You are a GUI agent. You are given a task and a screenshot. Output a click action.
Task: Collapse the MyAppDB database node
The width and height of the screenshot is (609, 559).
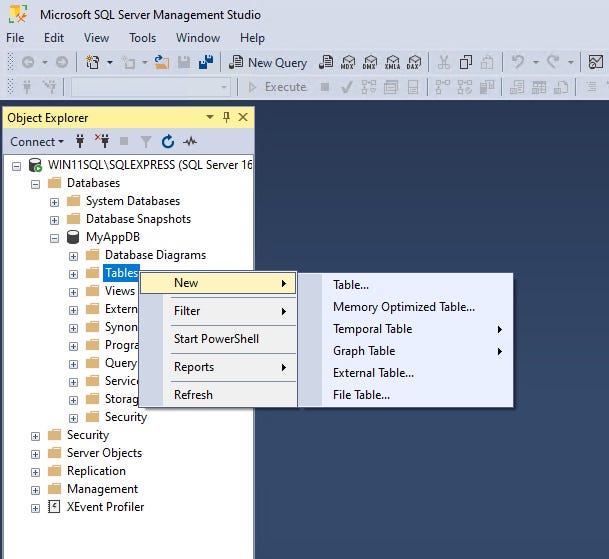(x=54, y=239)
